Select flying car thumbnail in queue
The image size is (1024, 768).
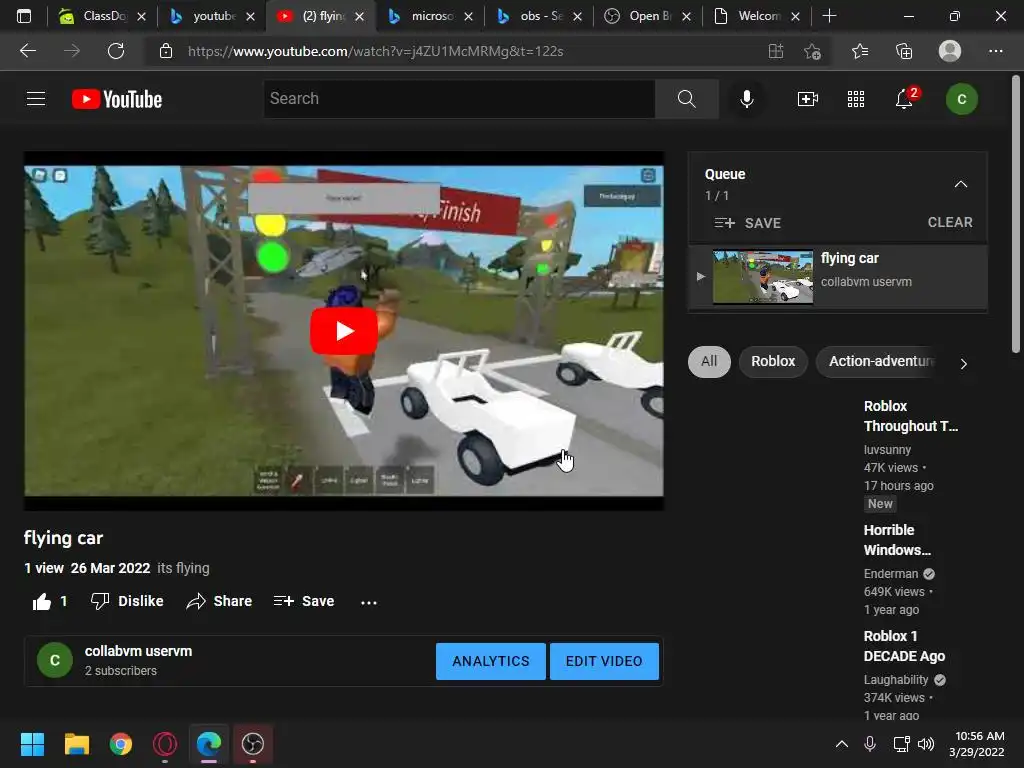763,277
